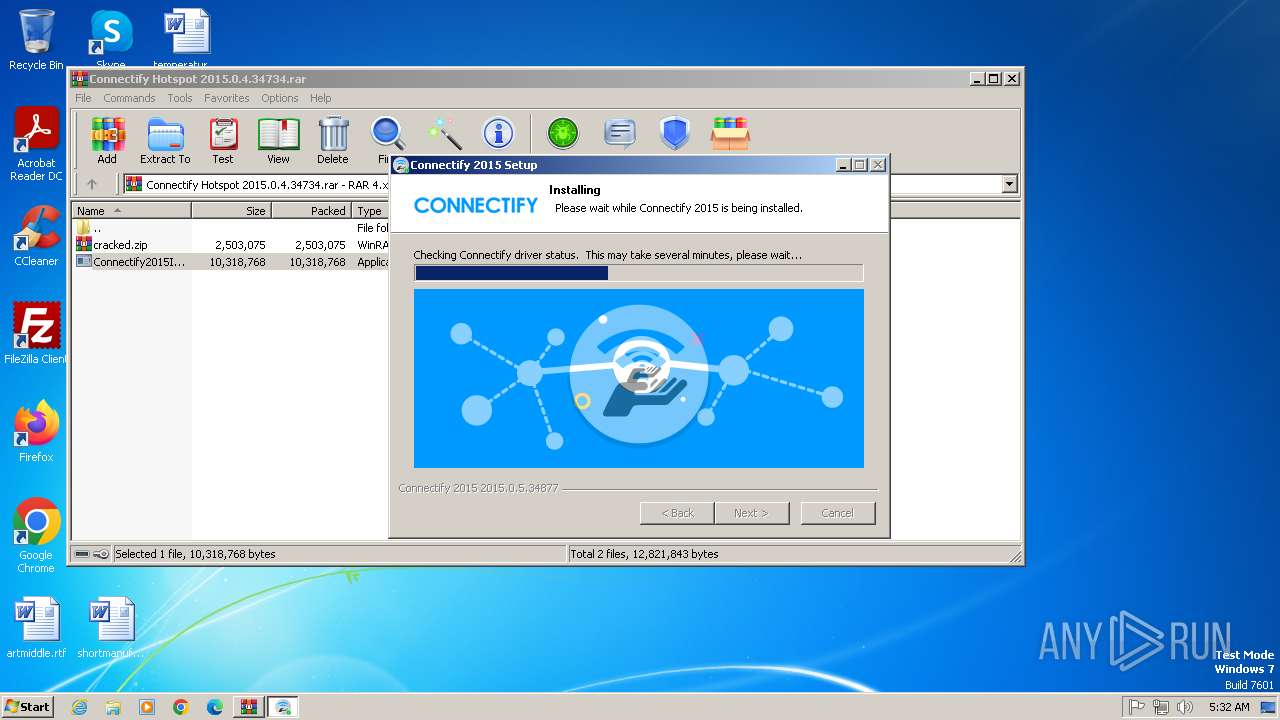Sort by the Name column header

(x=132, y=211)
